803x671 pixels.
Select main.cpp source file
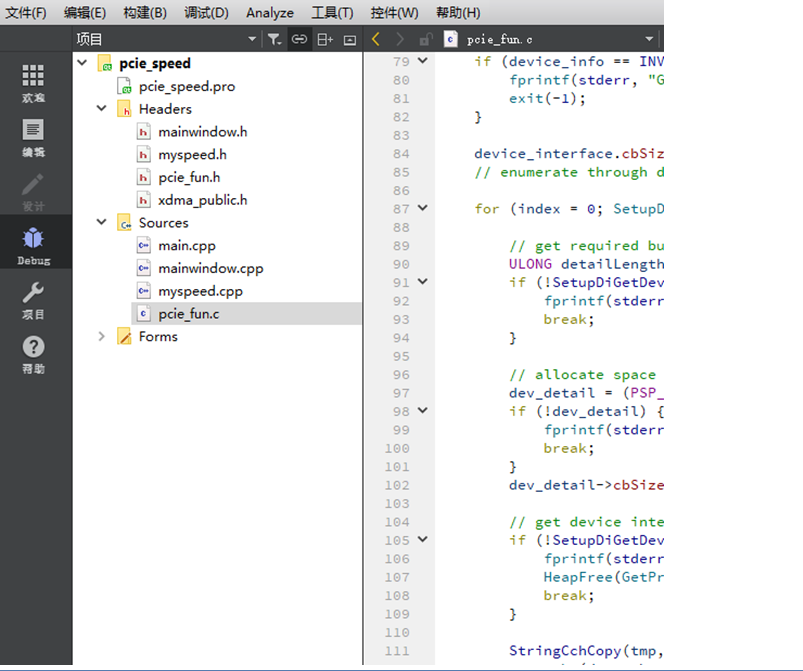[186, 245]
